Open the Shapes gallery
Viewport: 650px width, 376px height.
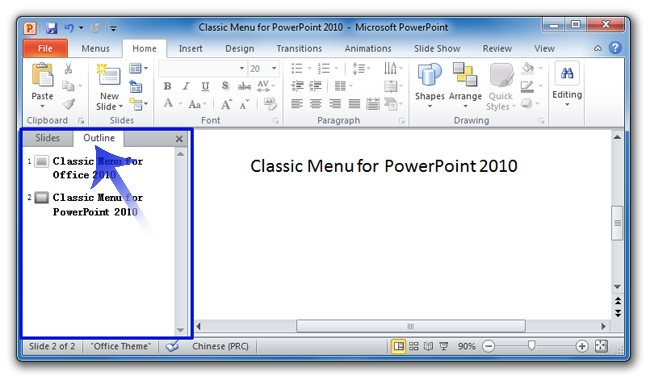click(x=429, y=86)
